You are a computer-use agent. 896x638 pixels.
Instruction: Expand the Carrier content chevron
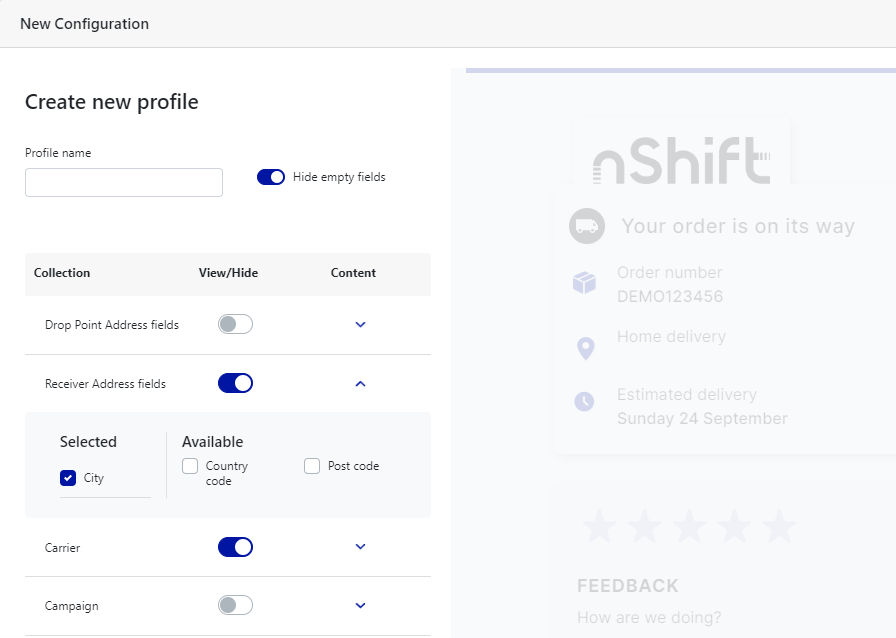click(361, 547)
